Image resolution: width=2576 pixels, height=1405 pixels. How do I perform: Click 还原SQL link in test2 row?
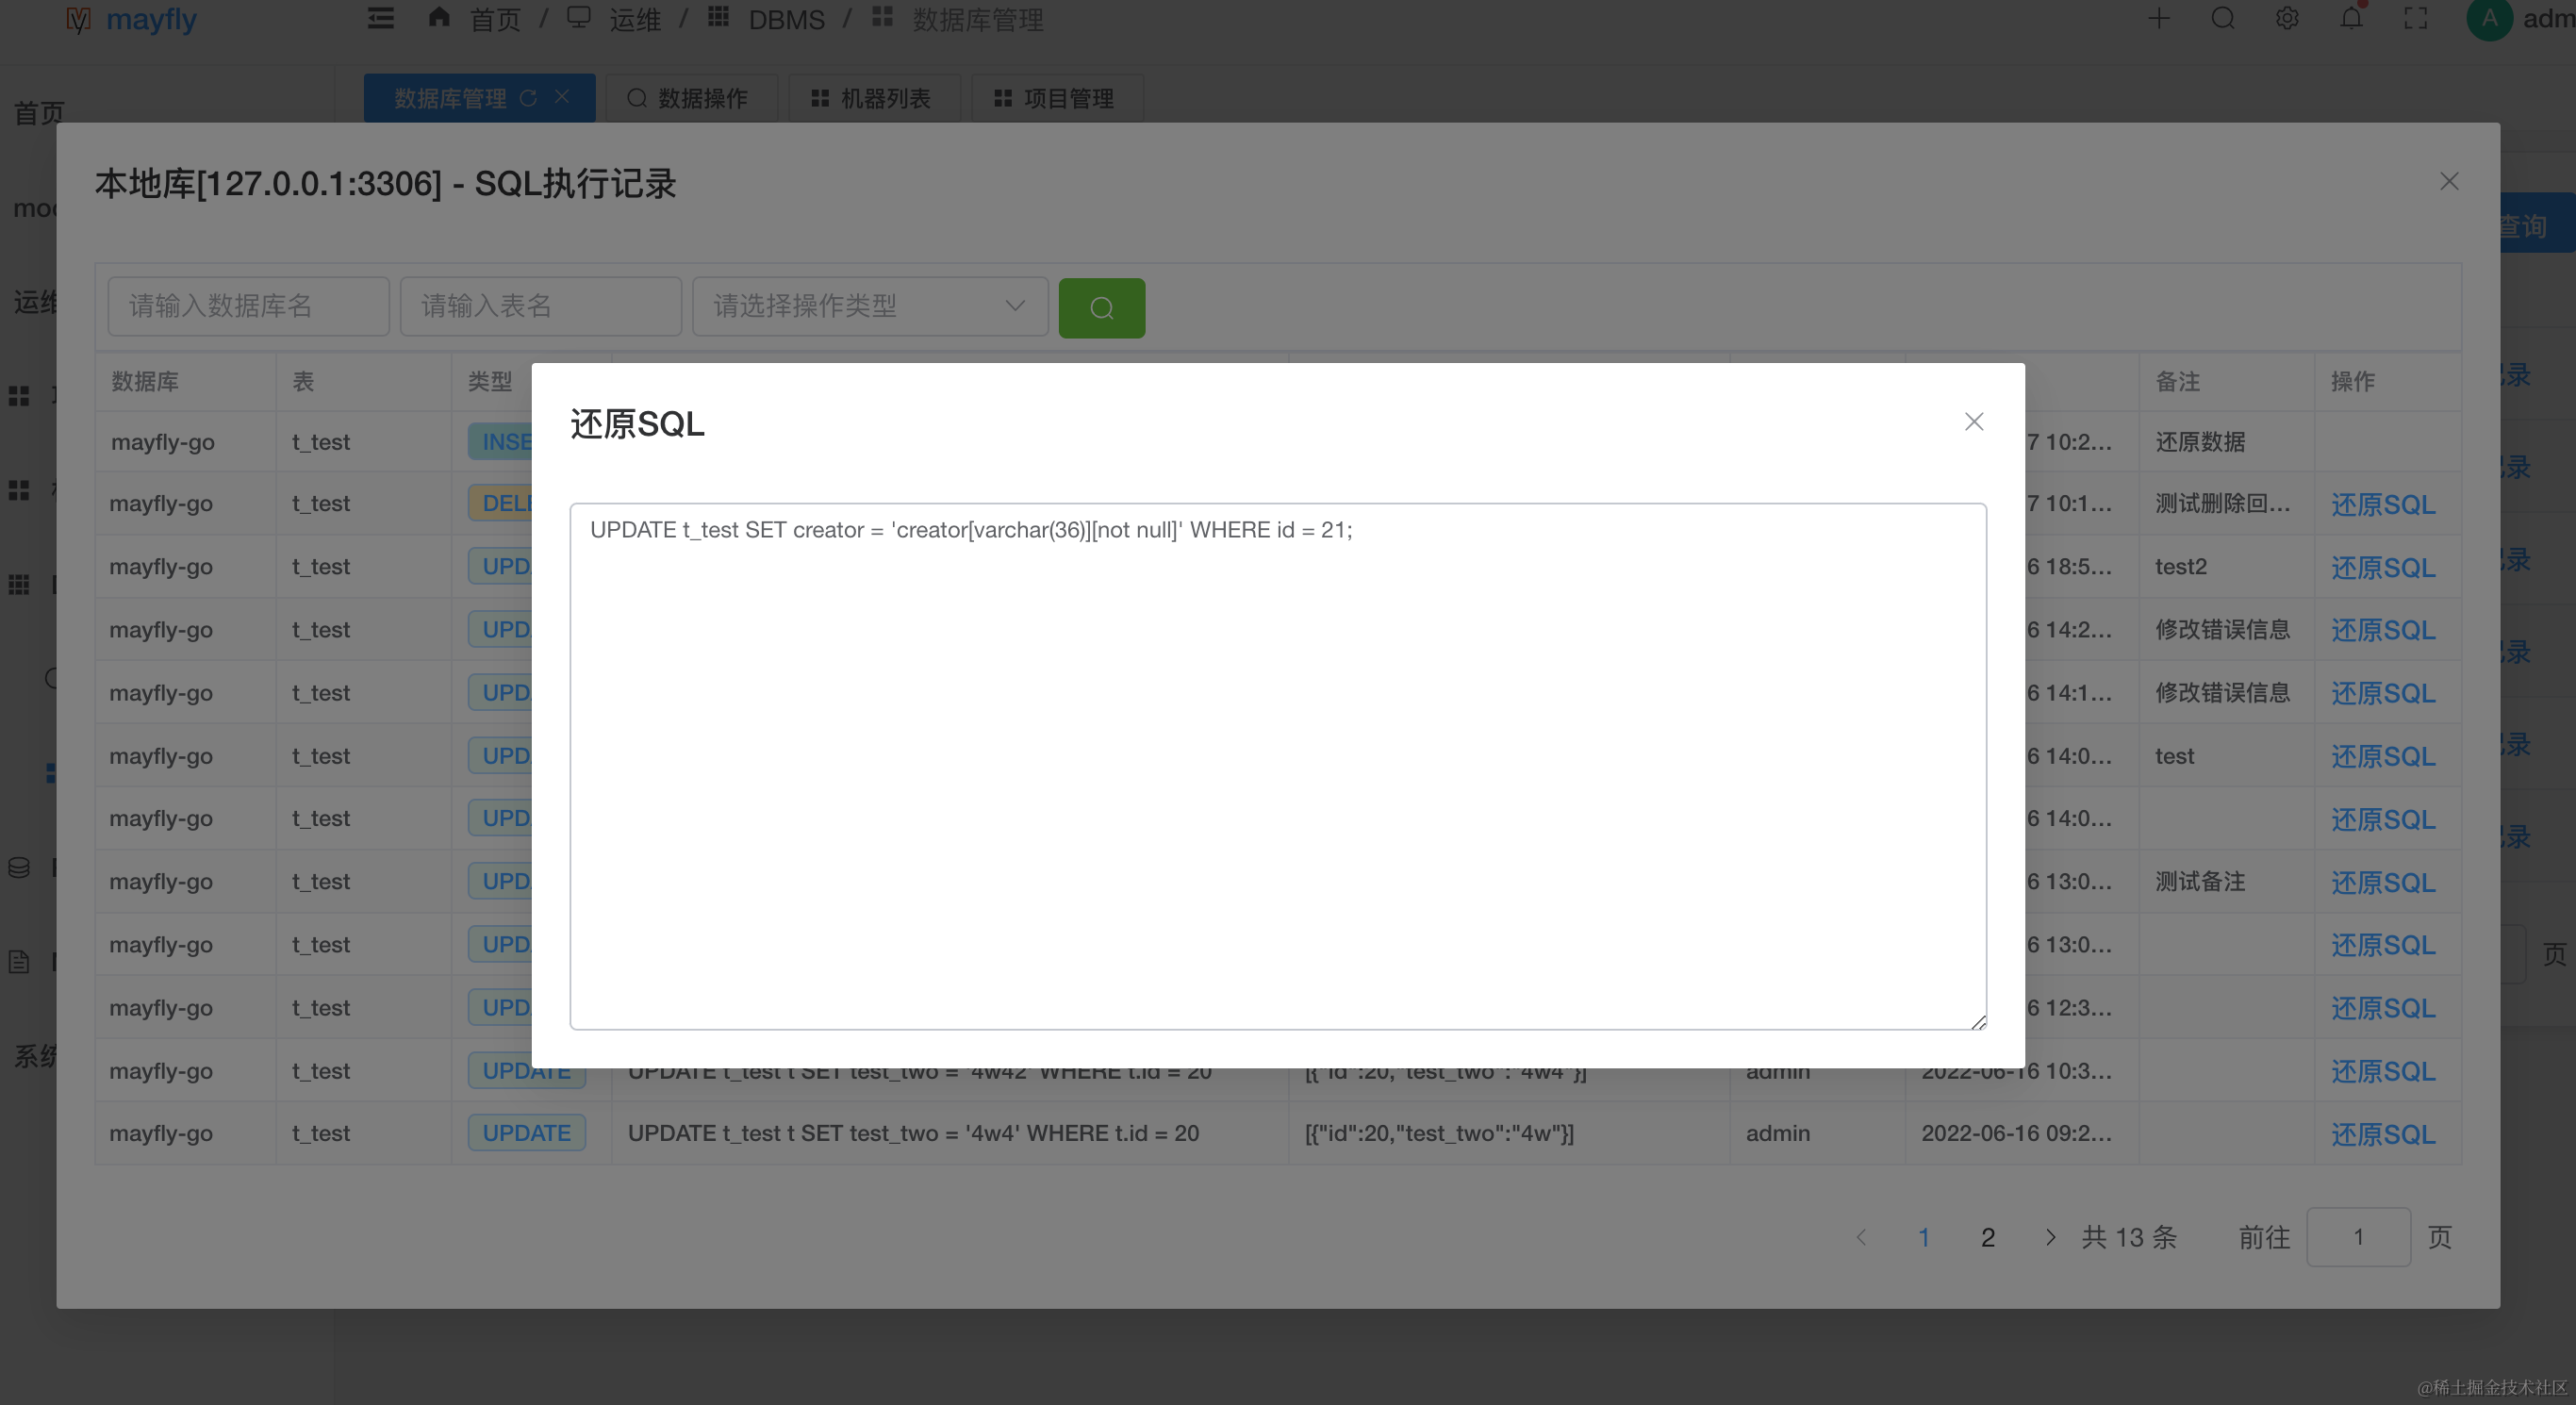pyautogui.click(x=2383, y=568)
